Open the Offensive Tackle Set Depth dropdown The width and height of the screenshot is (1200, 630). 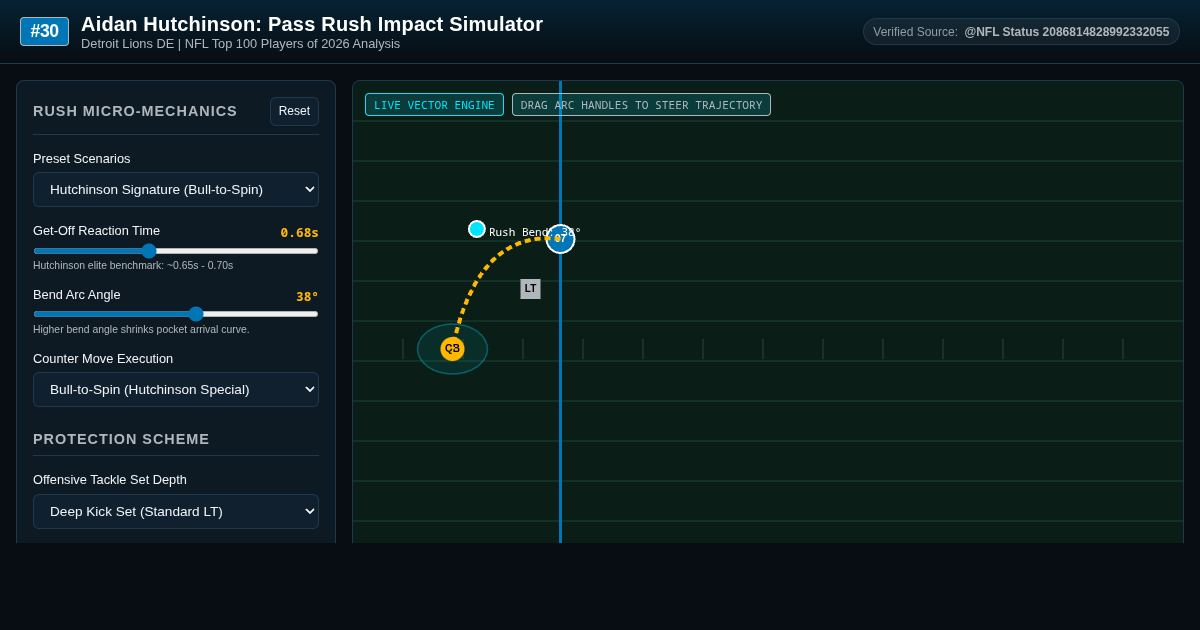point(176,511)
